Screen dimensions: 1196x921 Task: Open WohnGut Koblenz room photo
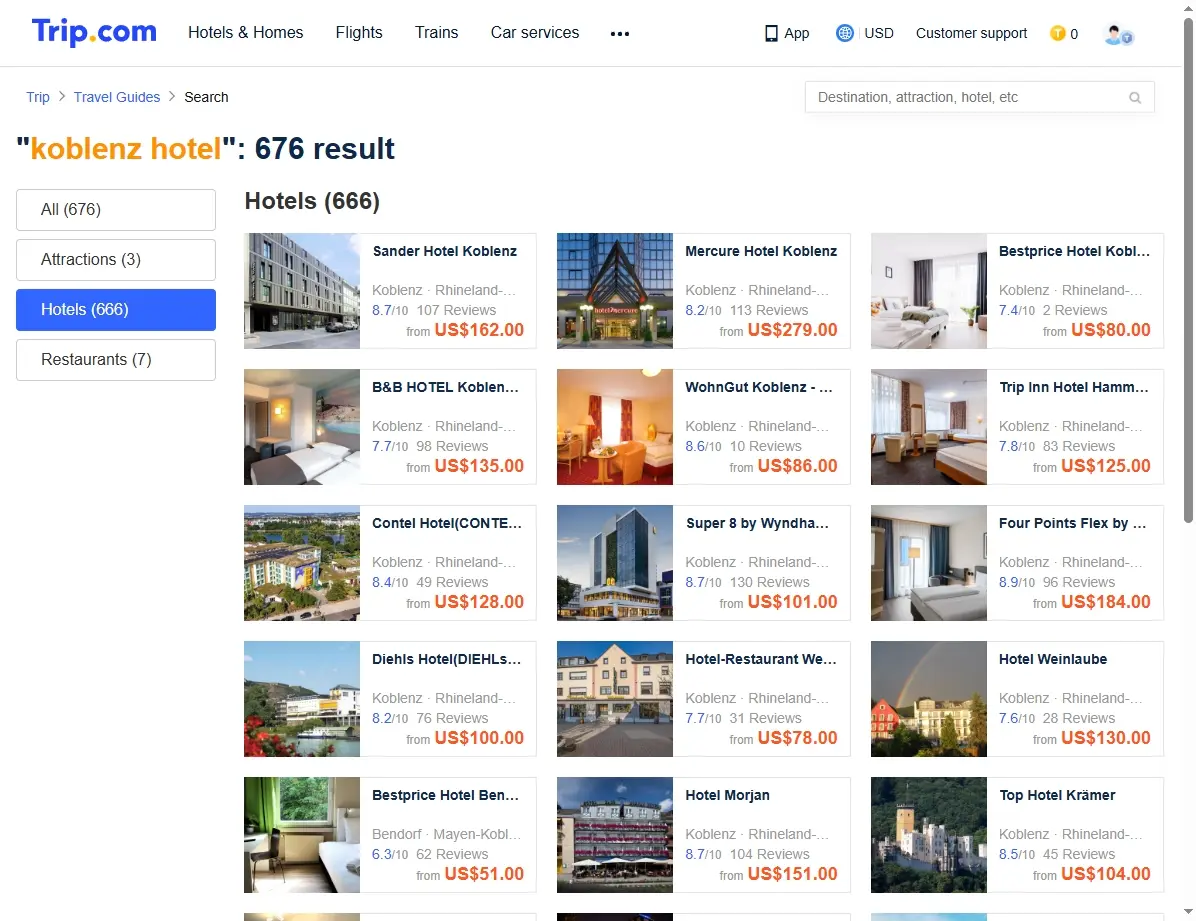615,427
